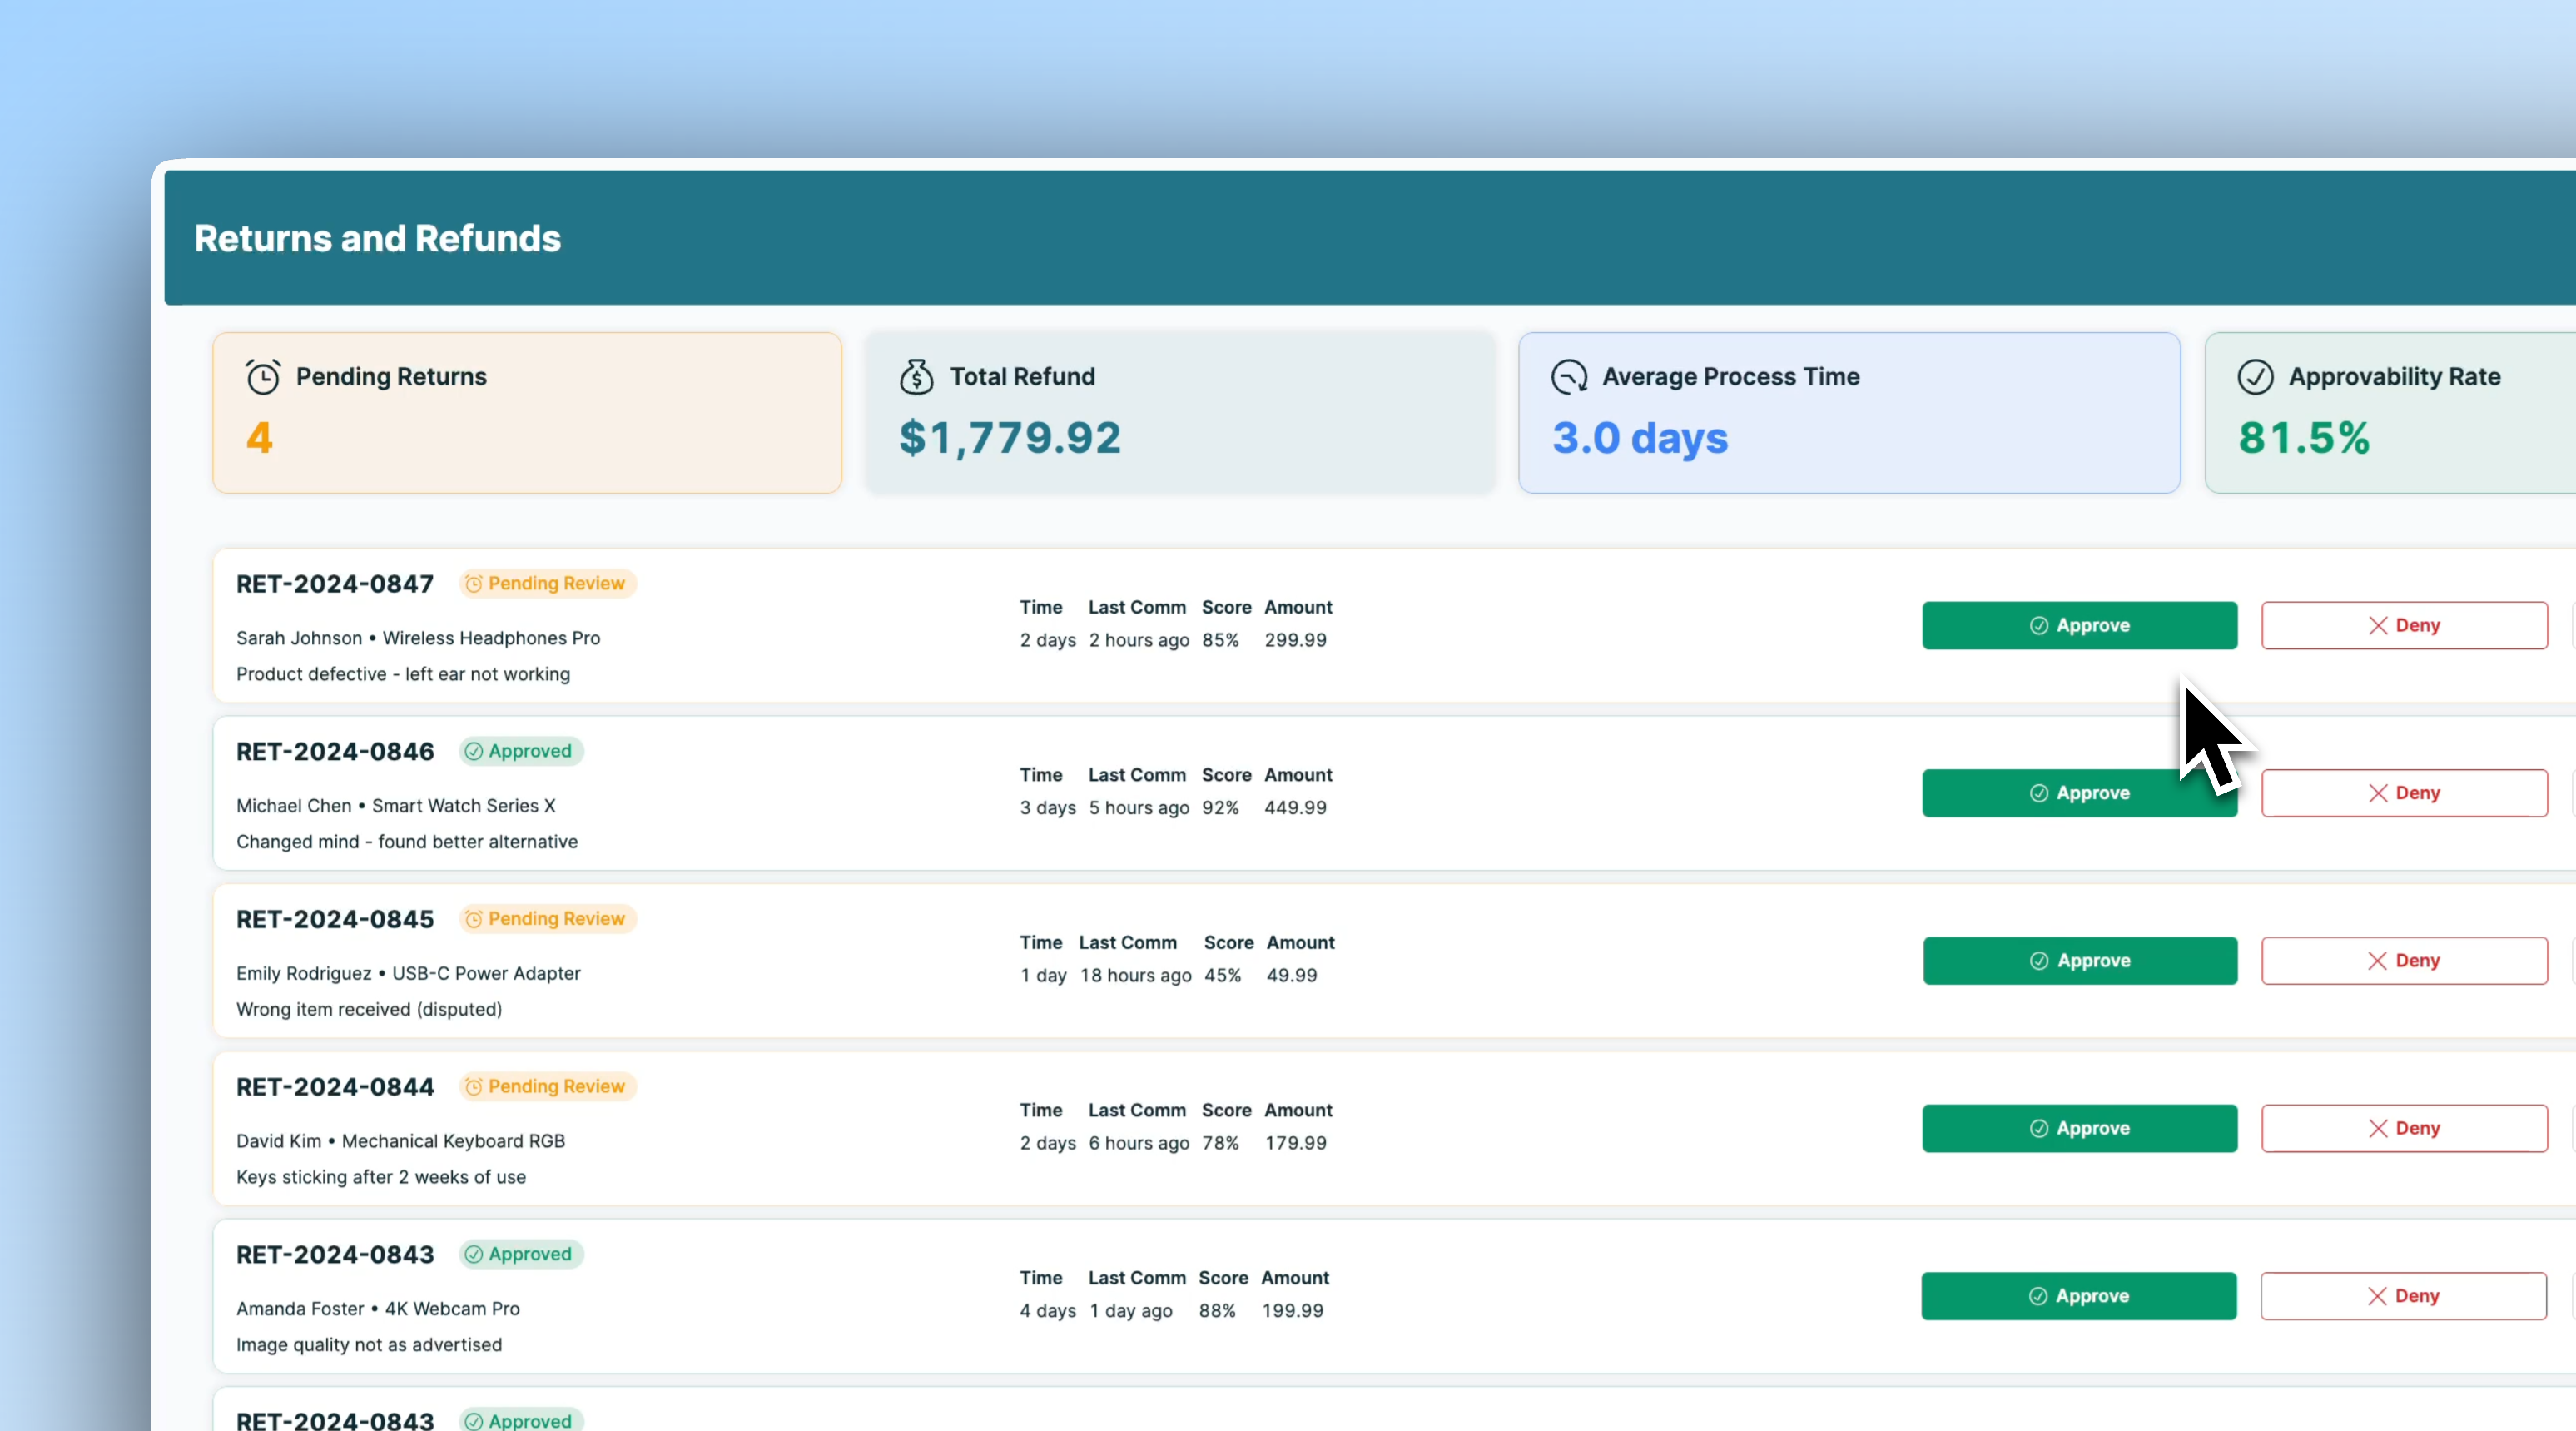
Task: Click the Approved badge on RET-2024-0846
Action: pyautogui.click(x=521, y=751)
